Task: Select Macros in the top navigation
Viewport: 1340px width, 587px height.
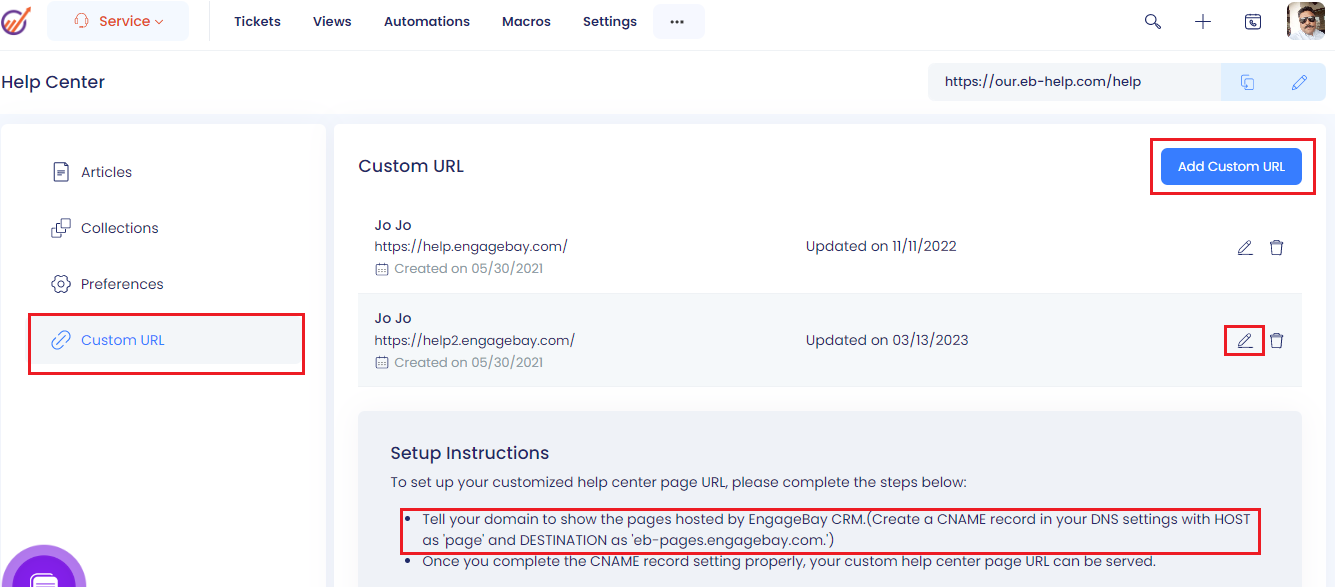Action: click(526, 21)
